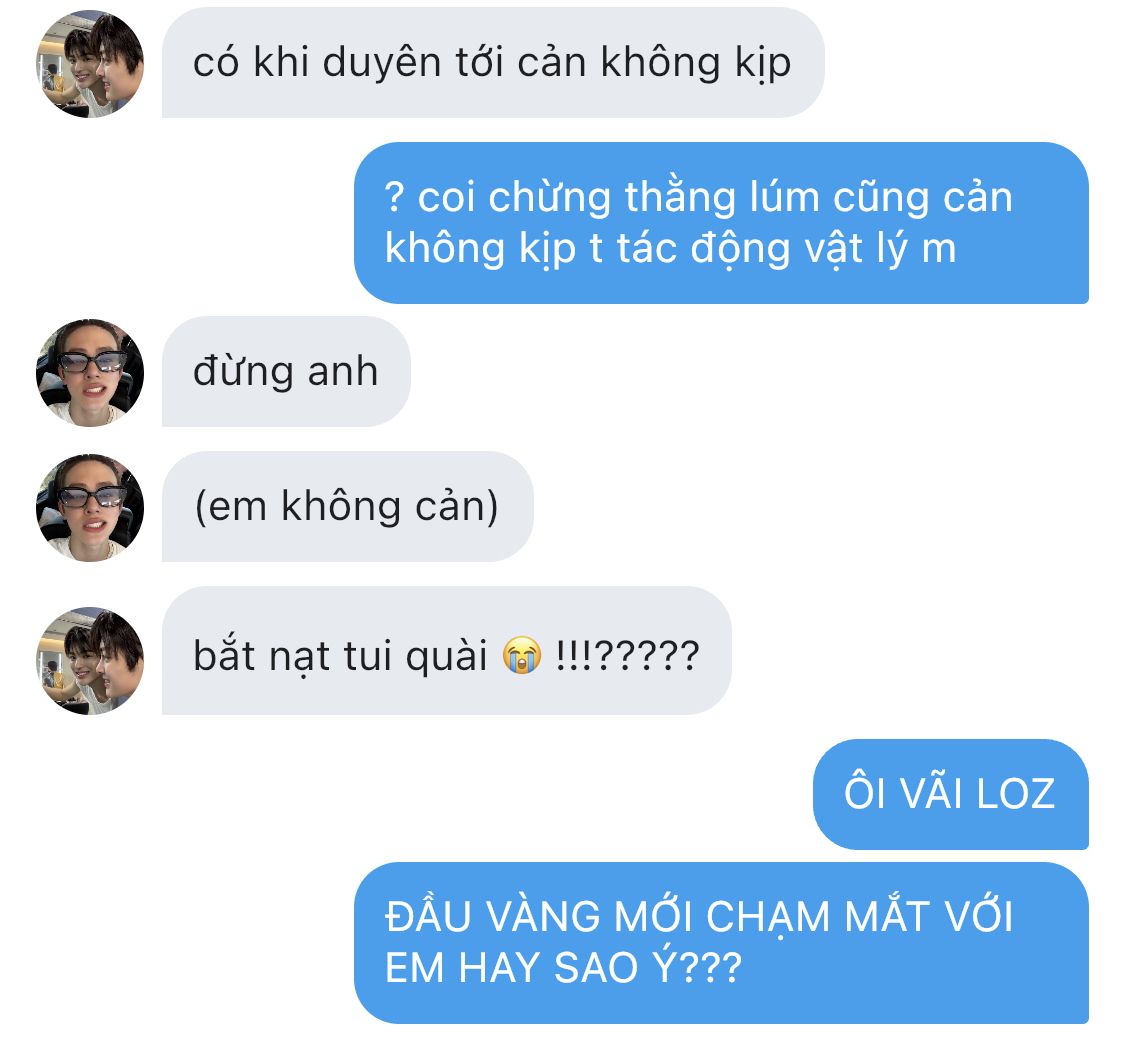Click the word "duyên" in the first message
The width and height of the screenshot is (1125, 1044).
(x=382, y=64)
